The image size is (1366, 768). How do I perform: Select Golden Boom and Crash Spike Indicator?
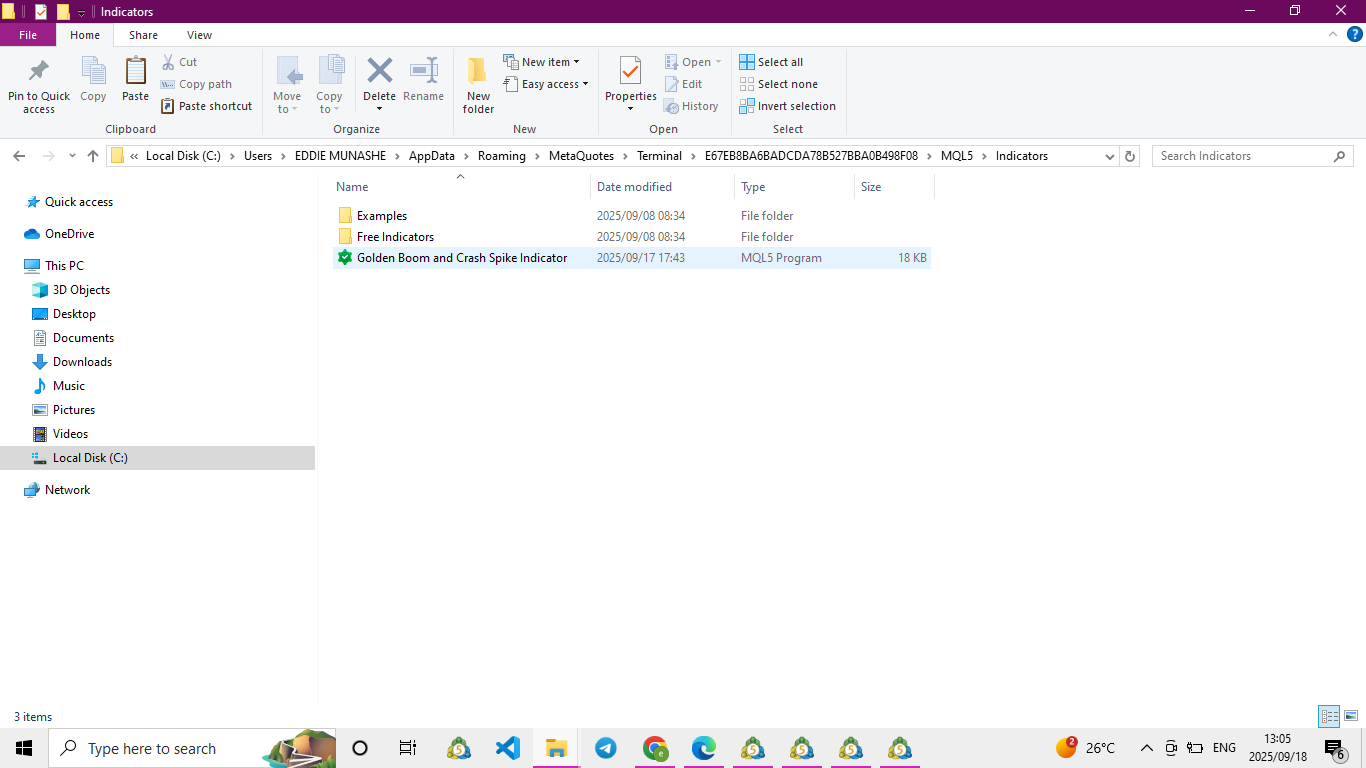point(632,258)
